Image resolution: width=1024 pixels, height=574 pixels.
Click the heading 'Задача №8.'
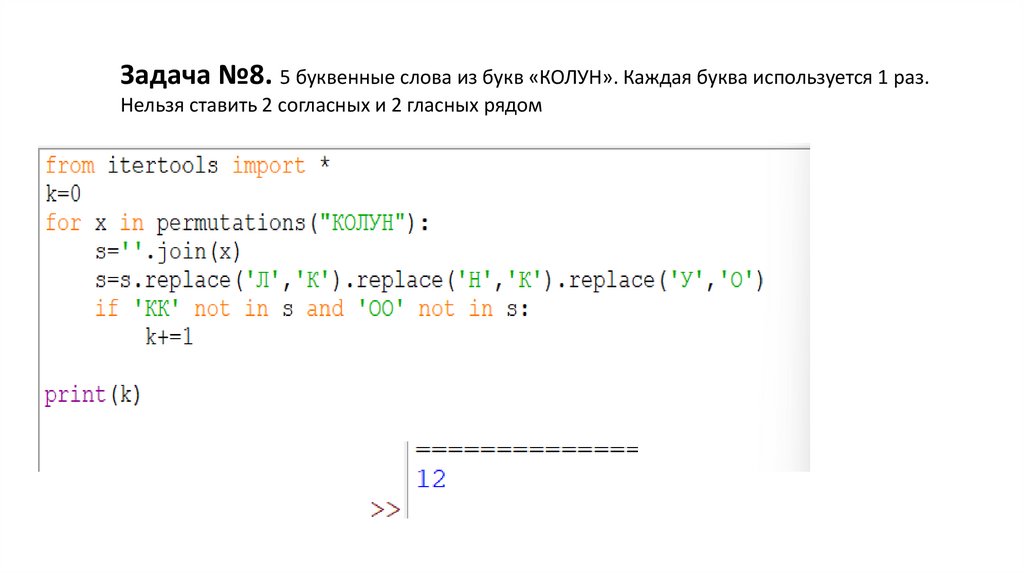pos(196,76)
